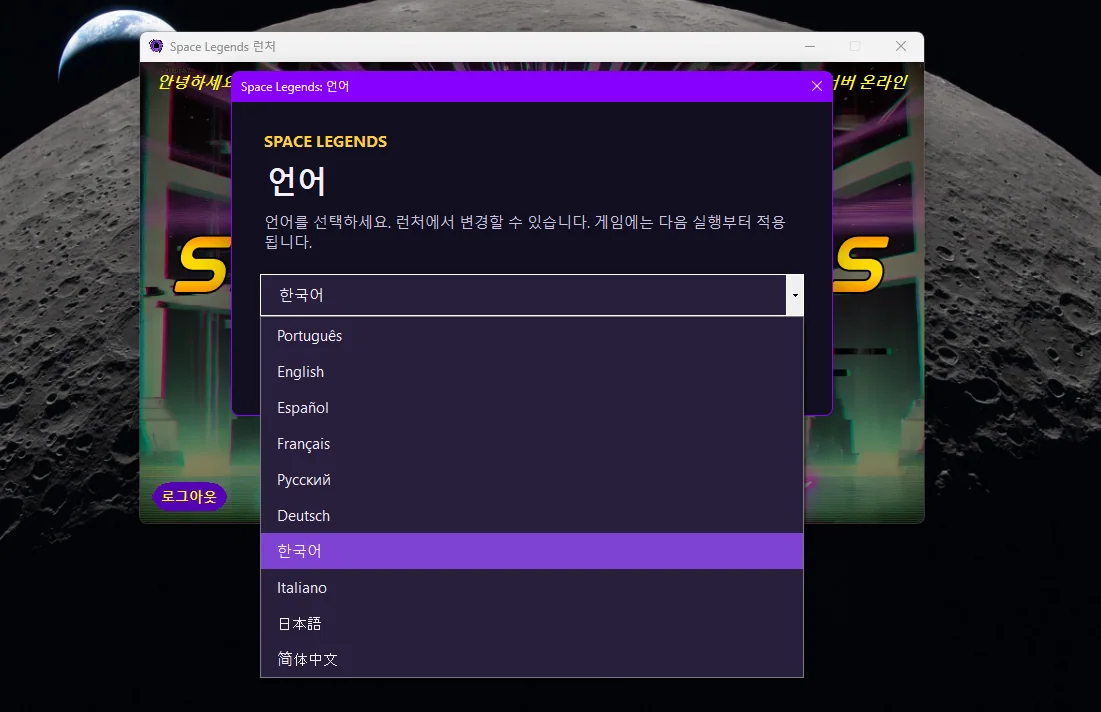Choose Русский from the list
The height and width of the screenshot is (712, 1101).
point(532,480)
